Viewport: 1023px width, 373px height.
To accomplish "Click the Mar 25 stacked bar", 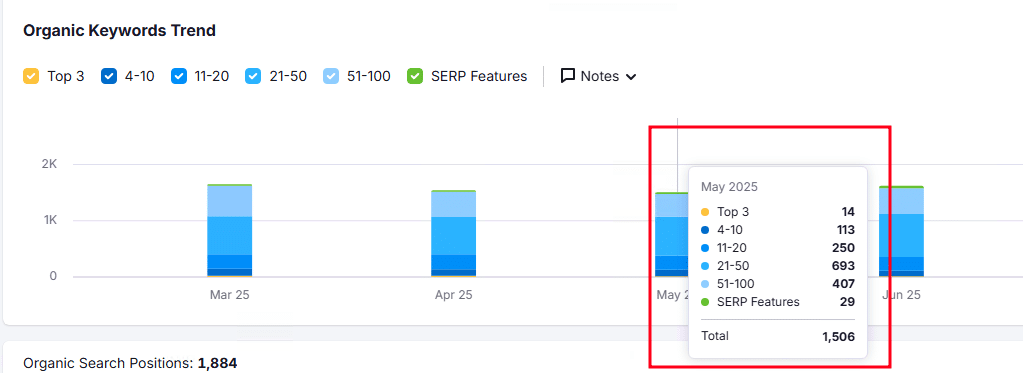I will click(x=230, y=231).
